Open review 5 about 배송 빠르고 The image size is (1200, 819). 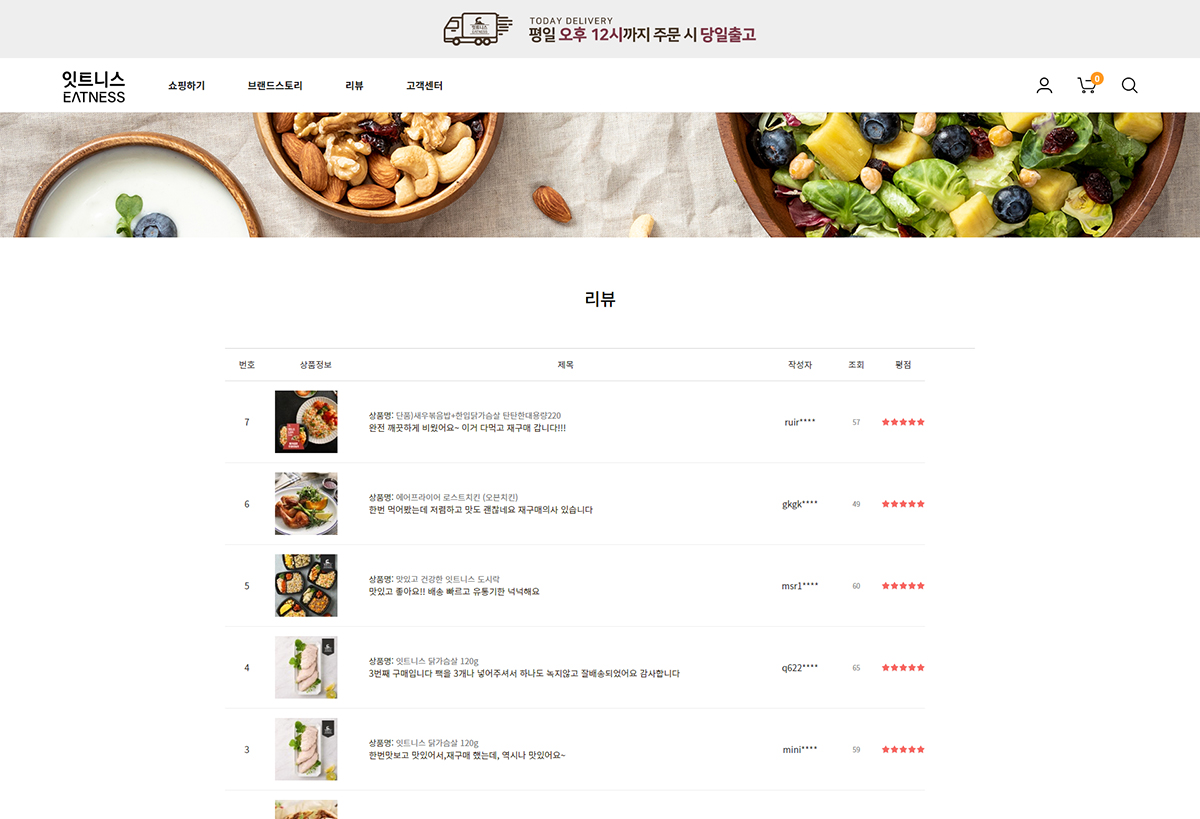coord(454,592)
